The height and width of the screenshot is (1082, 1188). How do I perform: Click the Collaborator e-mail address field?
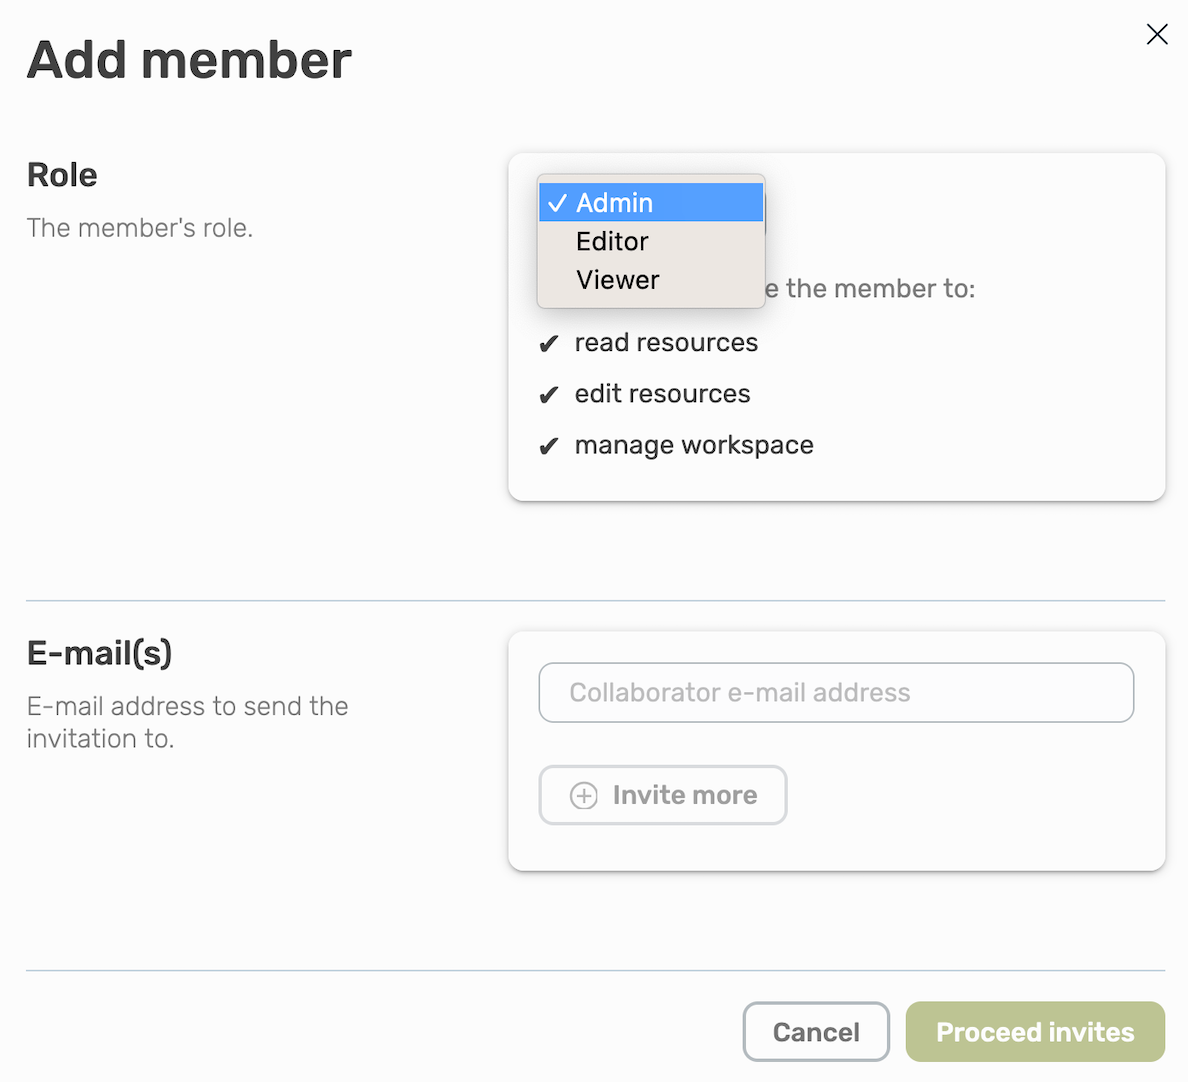836,692
